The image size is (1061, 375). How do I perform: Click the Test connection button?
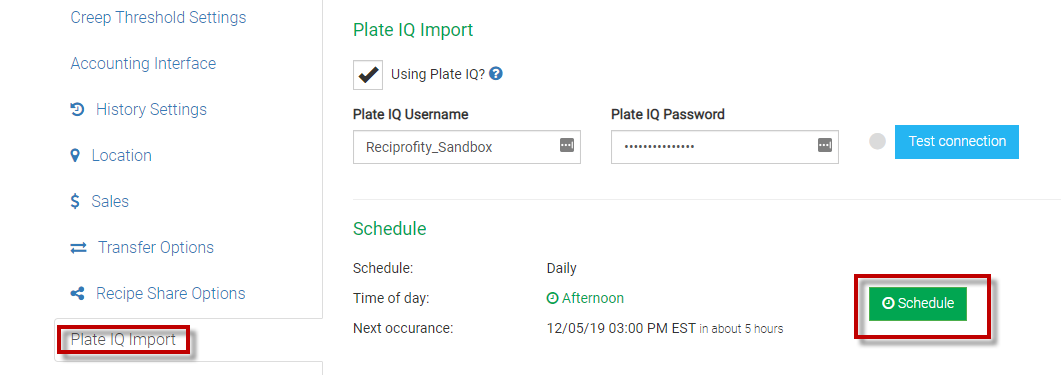click(957, 141)
